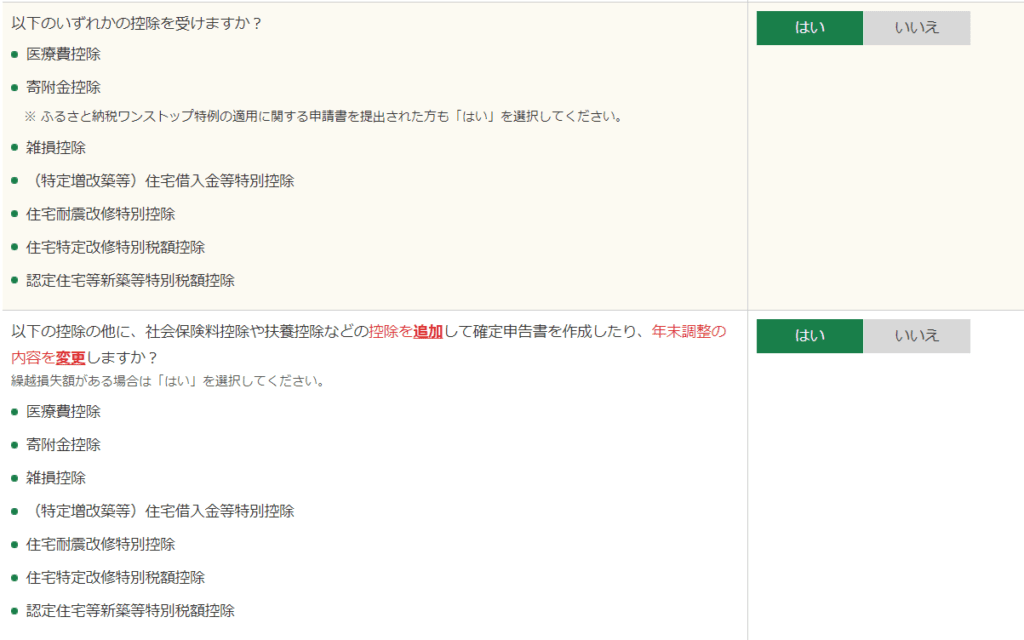Choose いいえ for the 控除を追加 or 年末調整変更 question
The image size is (1024, 640).
coord(917,336)
